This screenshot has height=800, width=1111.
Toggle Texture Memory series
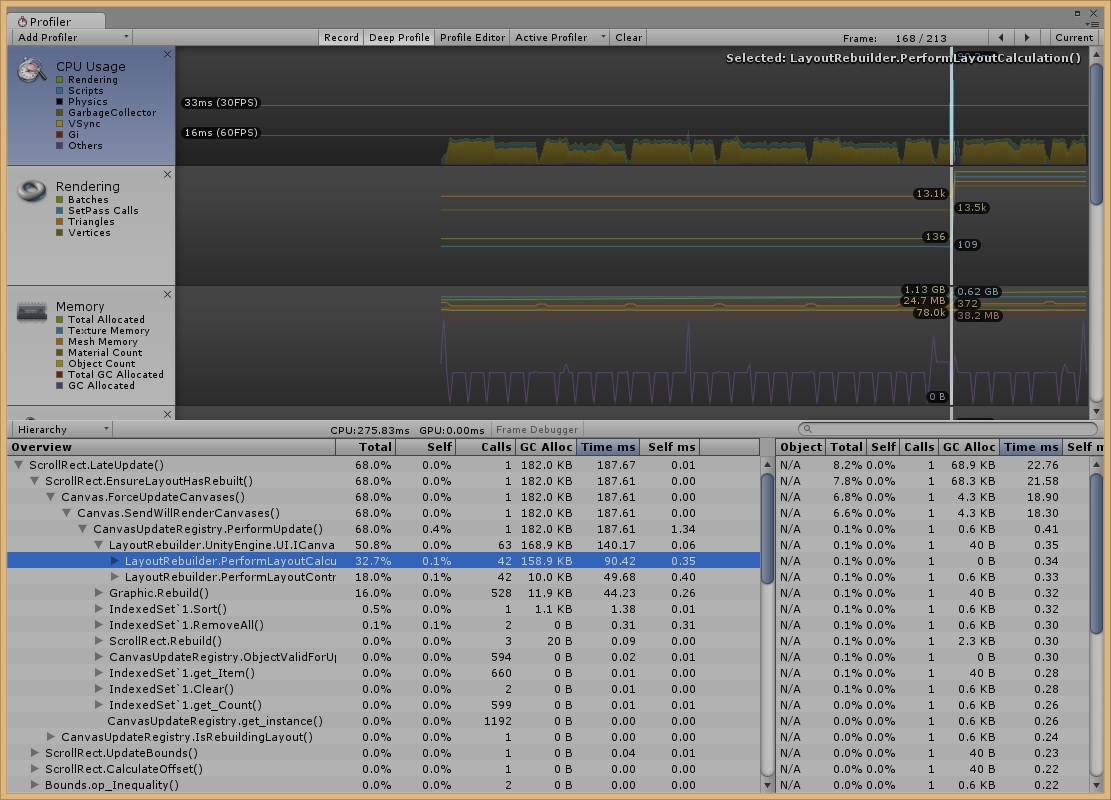pyautogui.click(x=60, y=331)
